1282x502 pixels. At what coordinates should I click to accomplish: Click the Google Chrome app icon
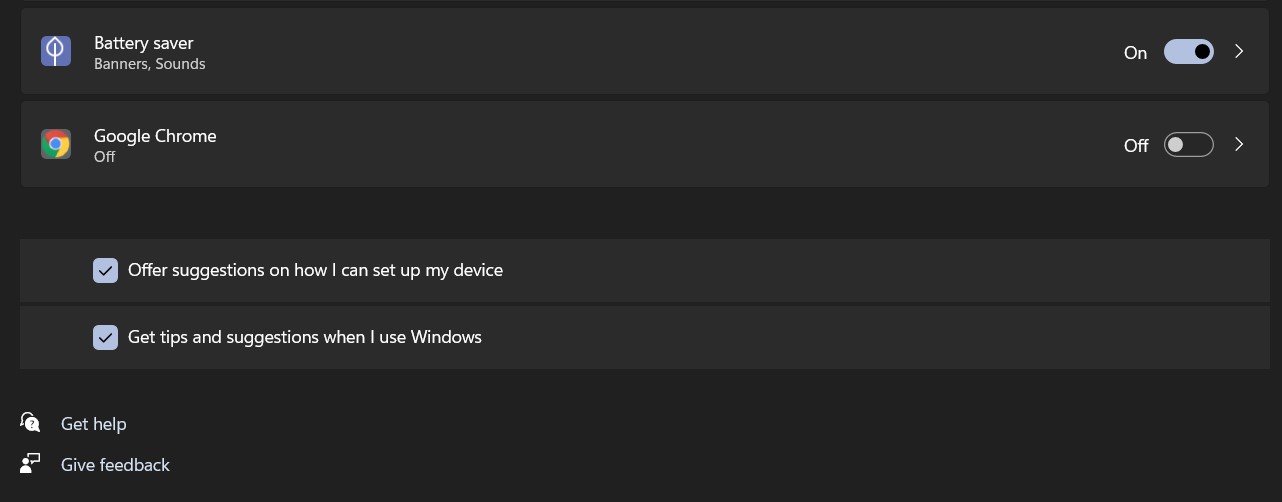[x=56, y=144]
